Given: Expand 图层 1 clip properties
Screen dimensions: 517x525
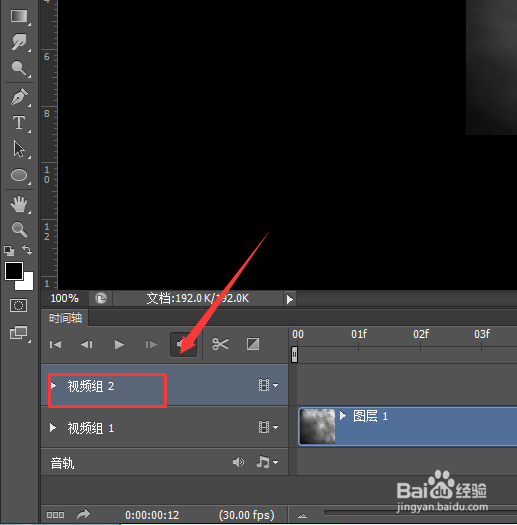Looking at the screenshot, I should [x=343, y=416].
